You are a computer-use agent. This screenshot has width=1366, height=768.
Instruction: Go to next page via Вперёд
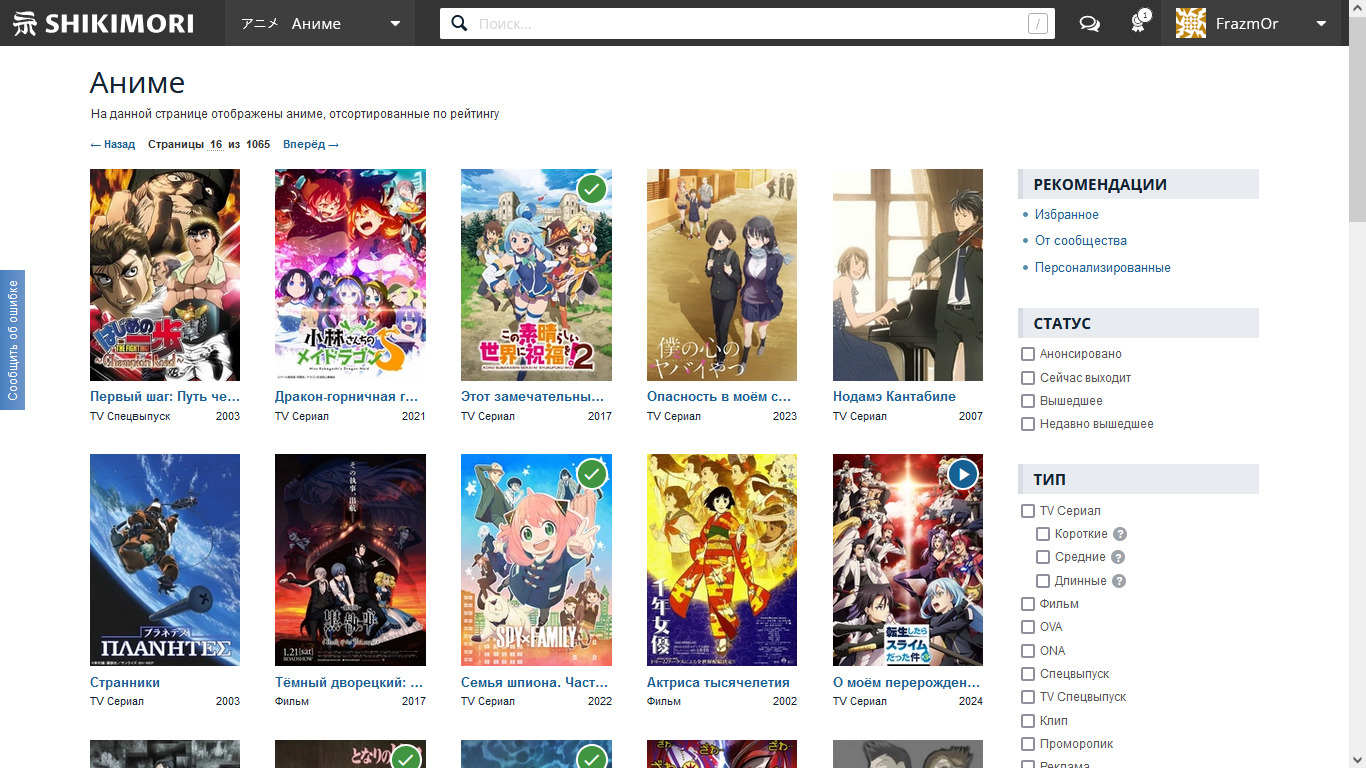click(x=311, y=144)
